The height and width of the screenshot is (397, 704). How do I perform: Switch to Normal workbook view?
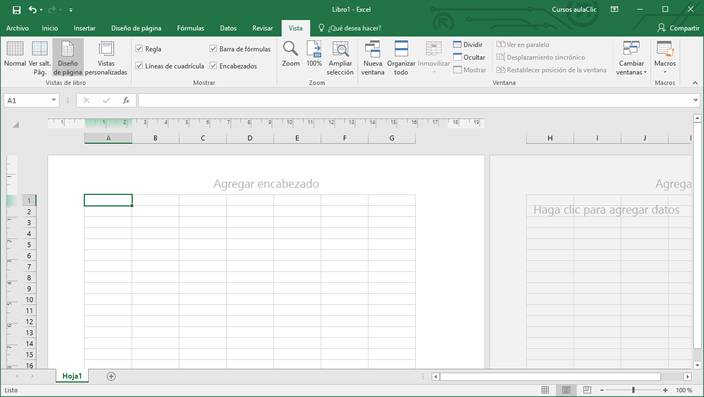point(15,54)
